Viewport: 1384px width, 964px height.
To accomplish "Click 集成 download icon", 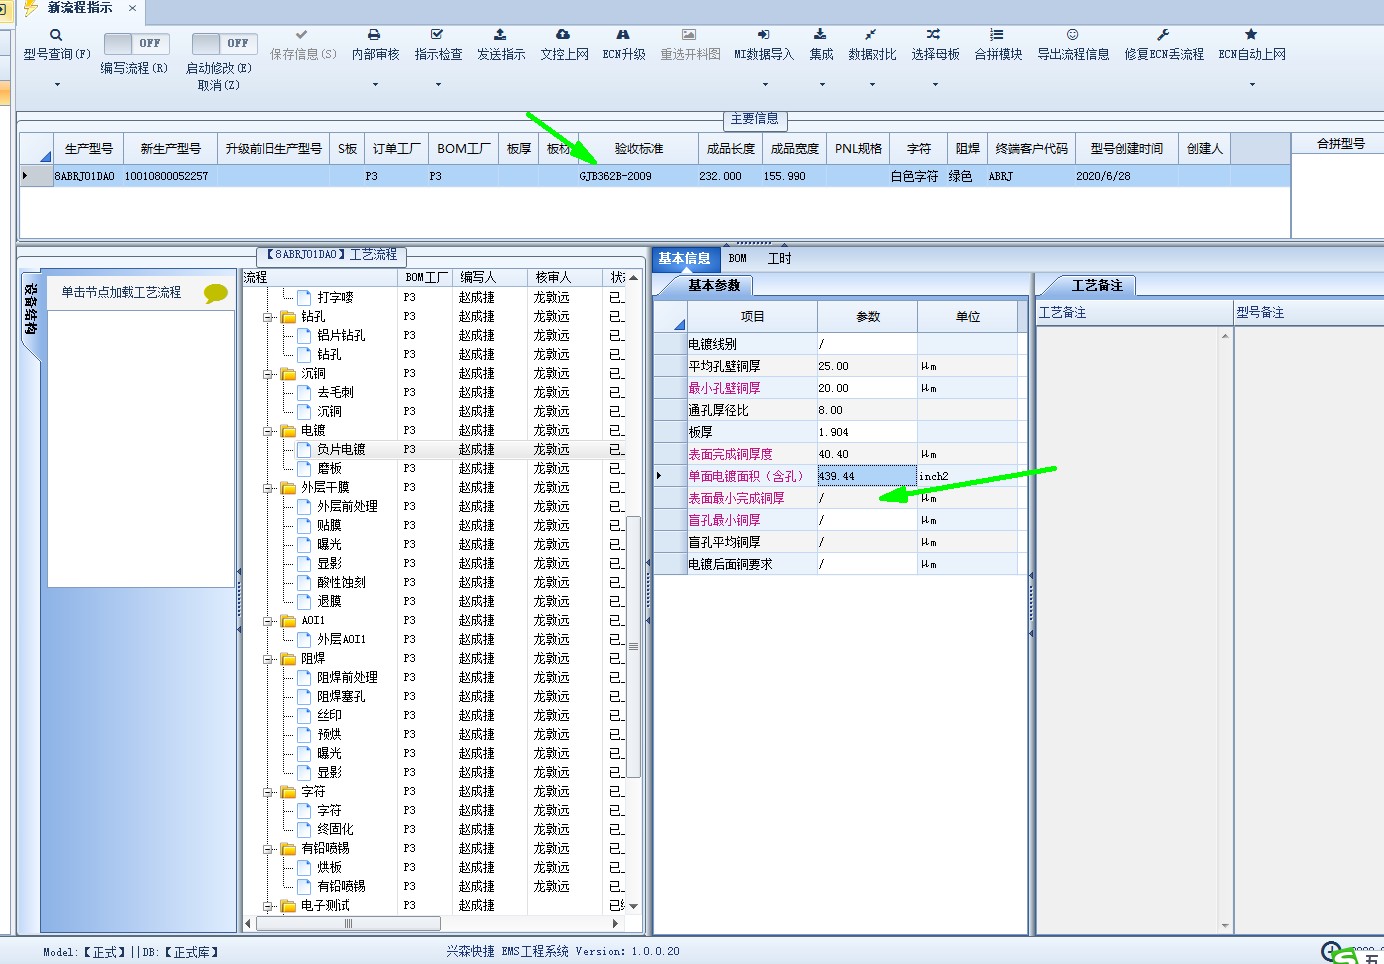I will point(820,35).
